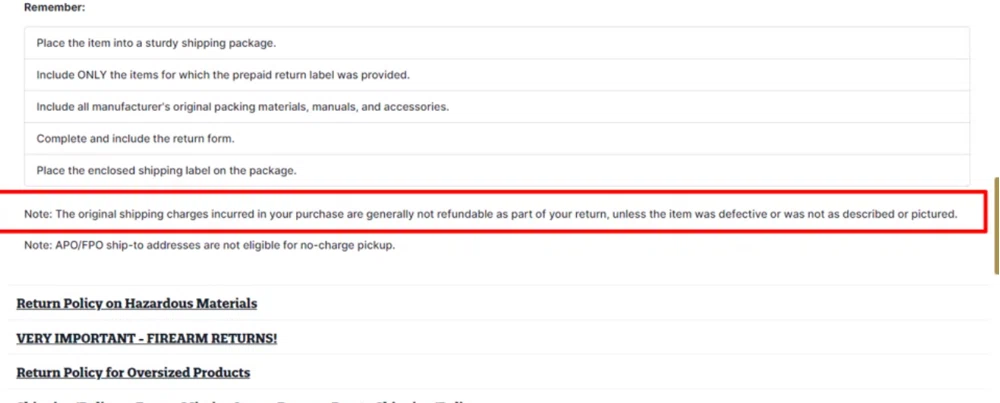This screenshot has height=403, width=1000.
Task: Select 'Complete and include the return form' row
Action: [x=497, y=139]
